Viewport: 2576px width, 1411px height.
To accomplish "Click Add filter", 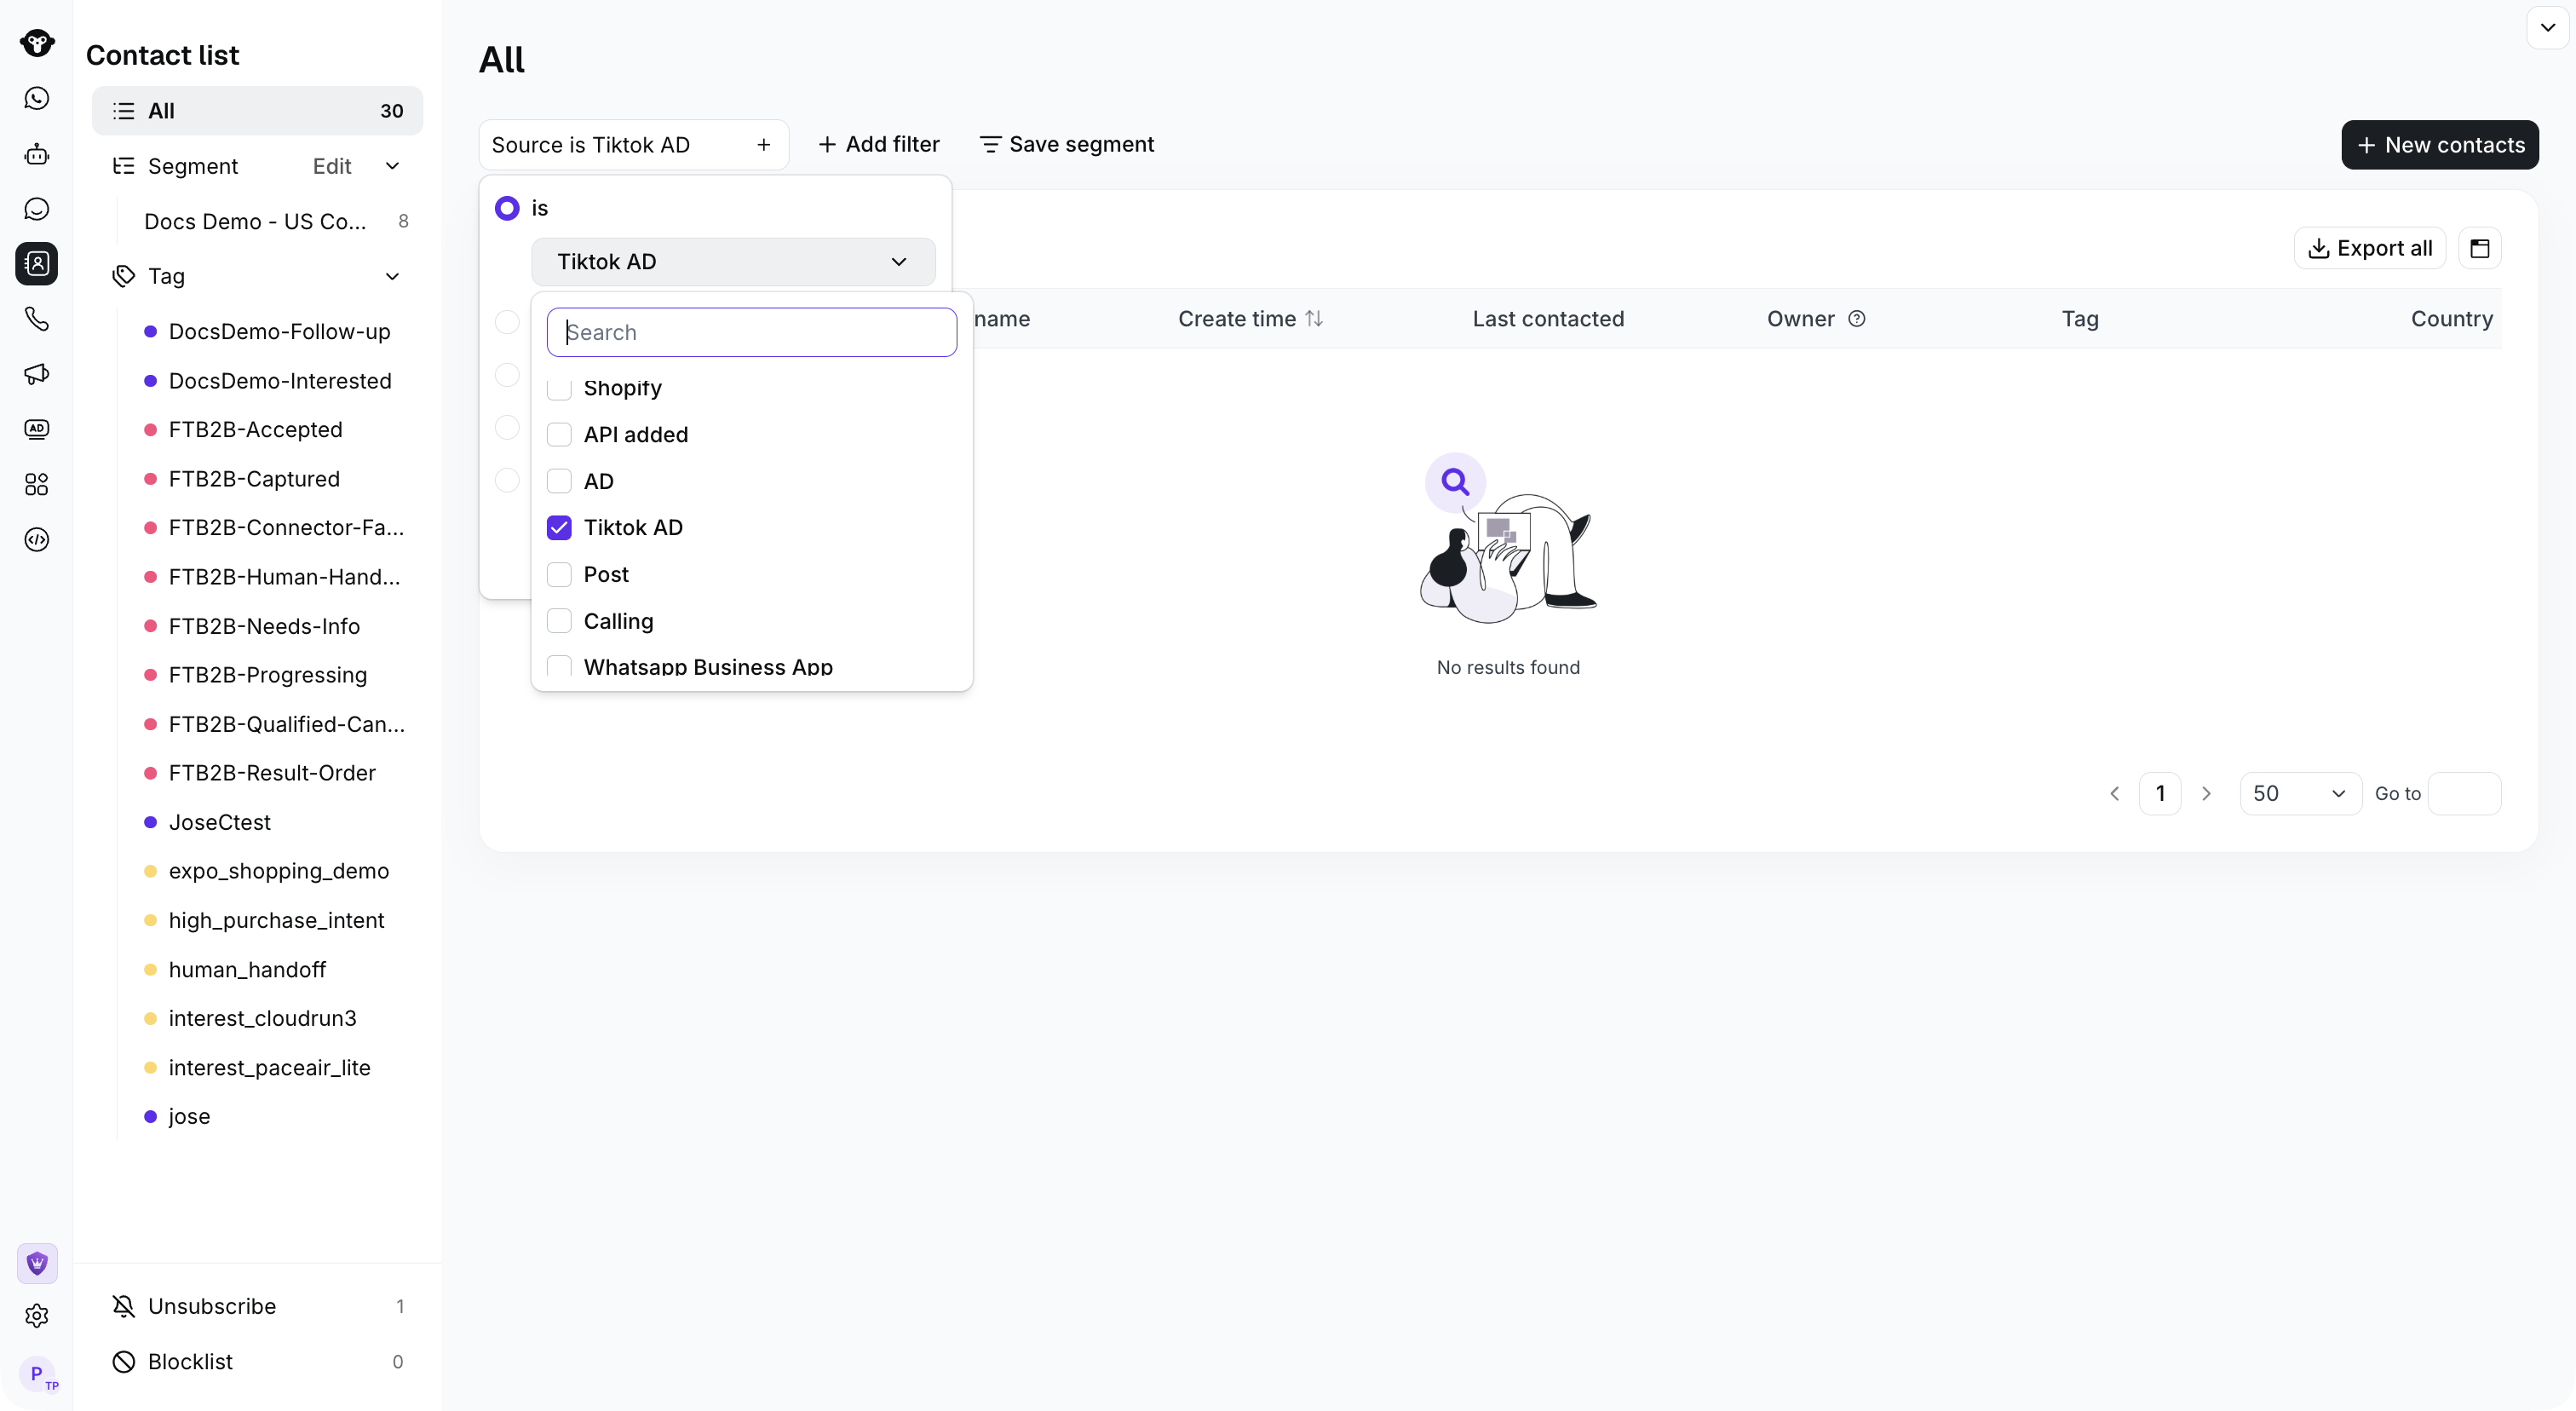I will [878, 145].
